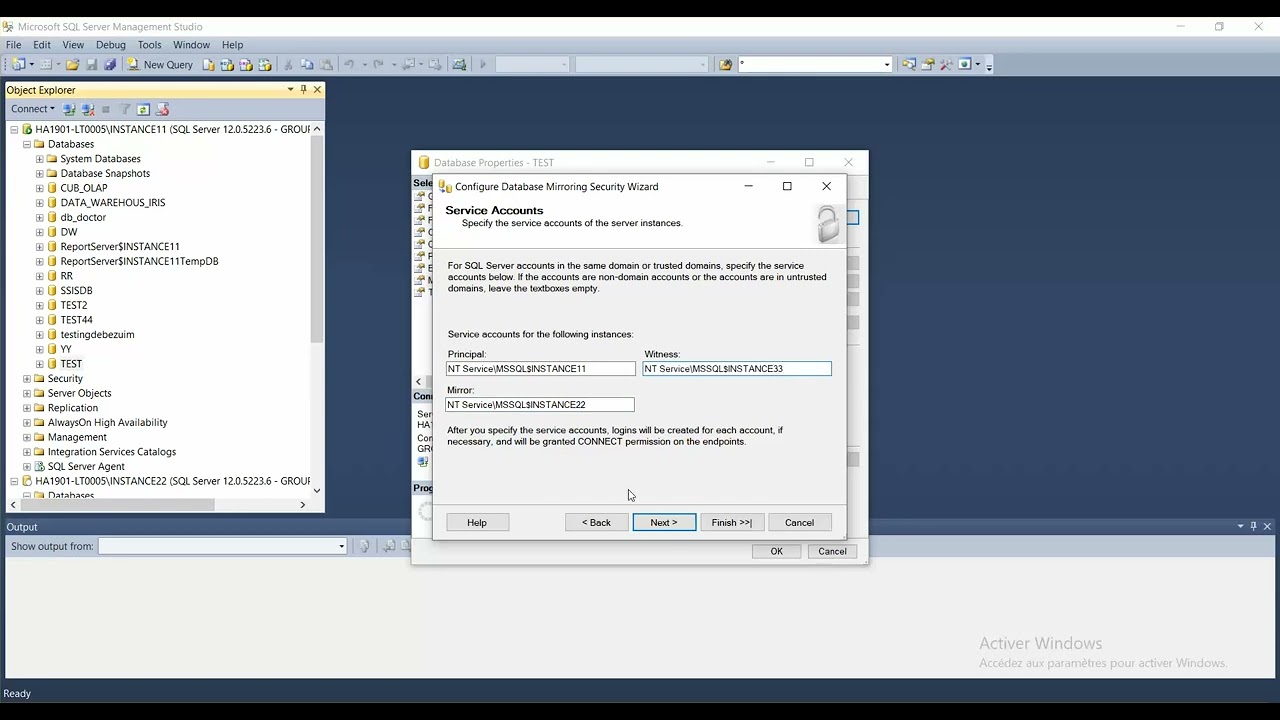Click the Database Engine Query icon

click(208, 64)
